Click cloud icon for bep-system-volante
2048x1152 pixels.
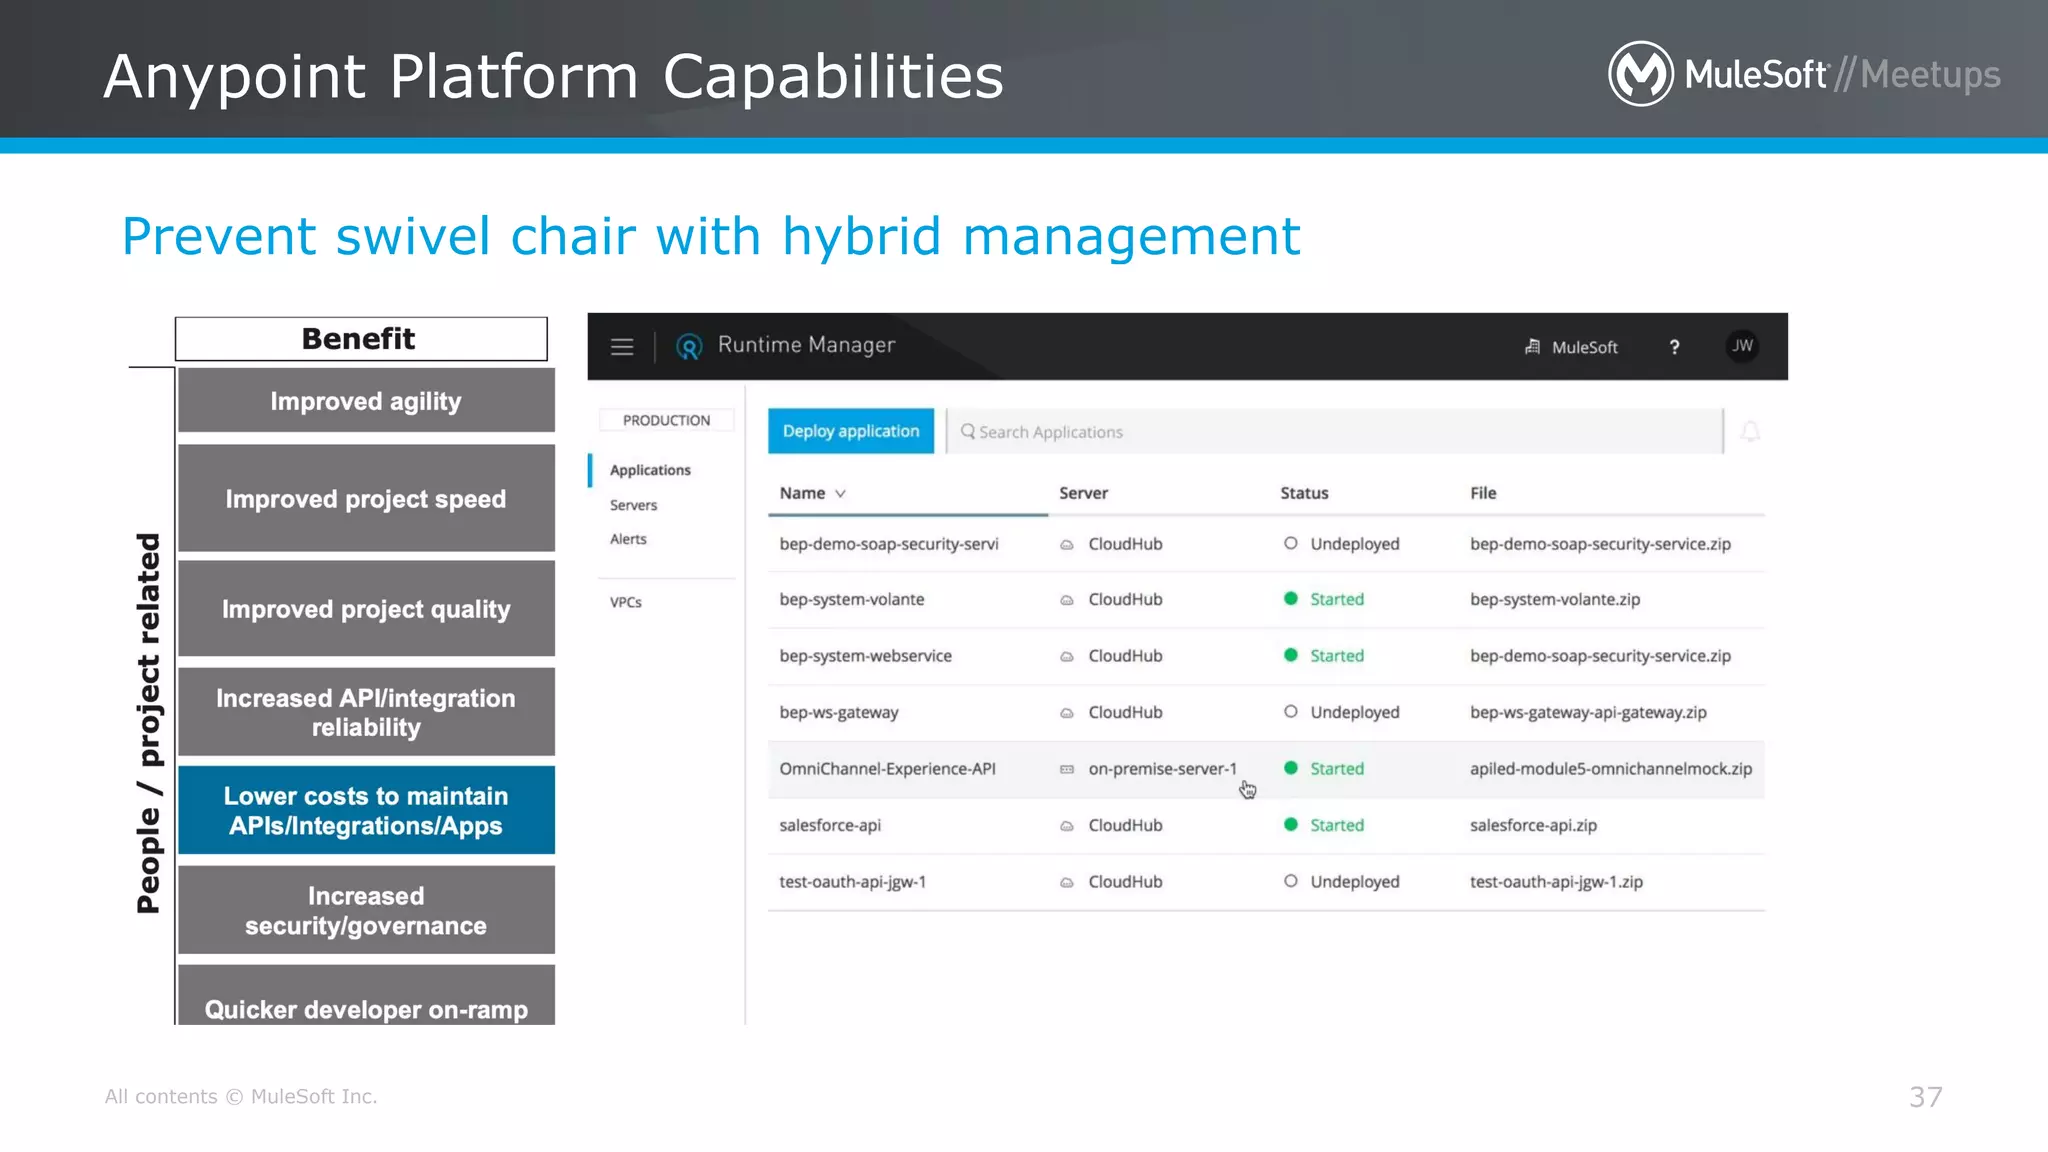coord(1067,601)
